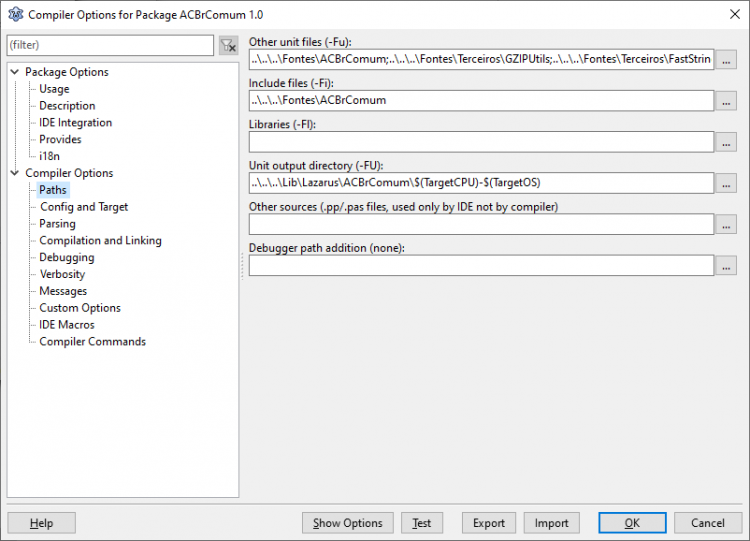Browse for Unit output directory
The image size is (750, 541).
726,183
